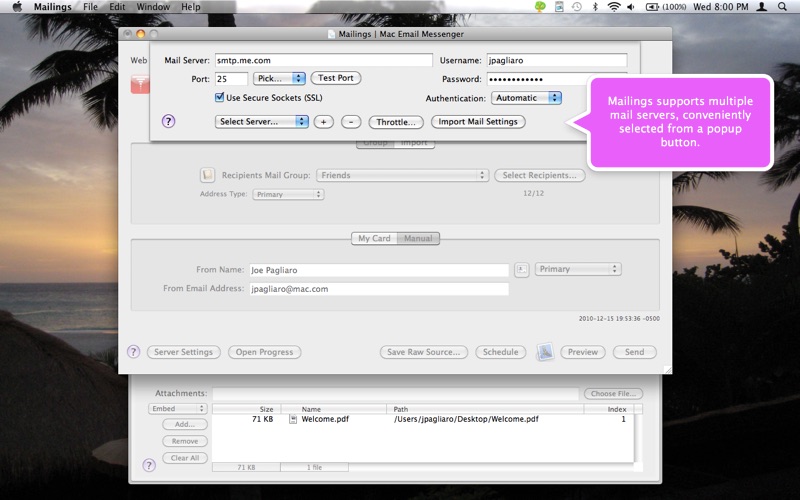The image size is (800, 500).
Task: Click the Choose File... button
Action: point(613,393)
